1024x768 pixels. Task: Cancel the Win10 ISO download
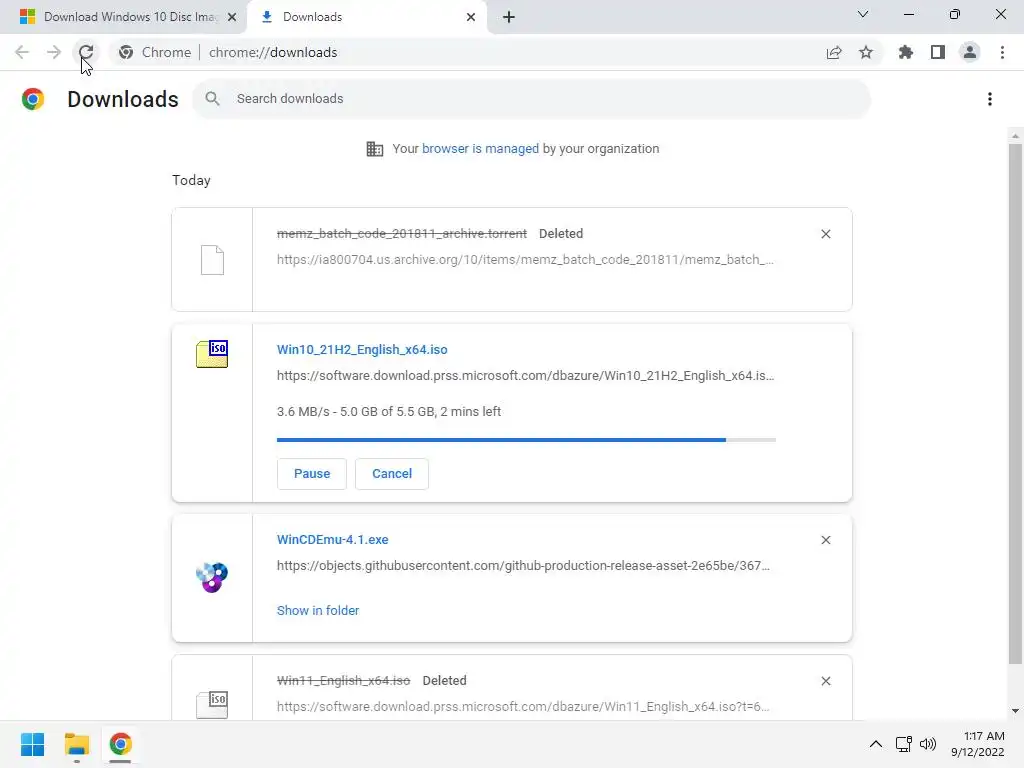pyautogui.click(x=392, y=473)
